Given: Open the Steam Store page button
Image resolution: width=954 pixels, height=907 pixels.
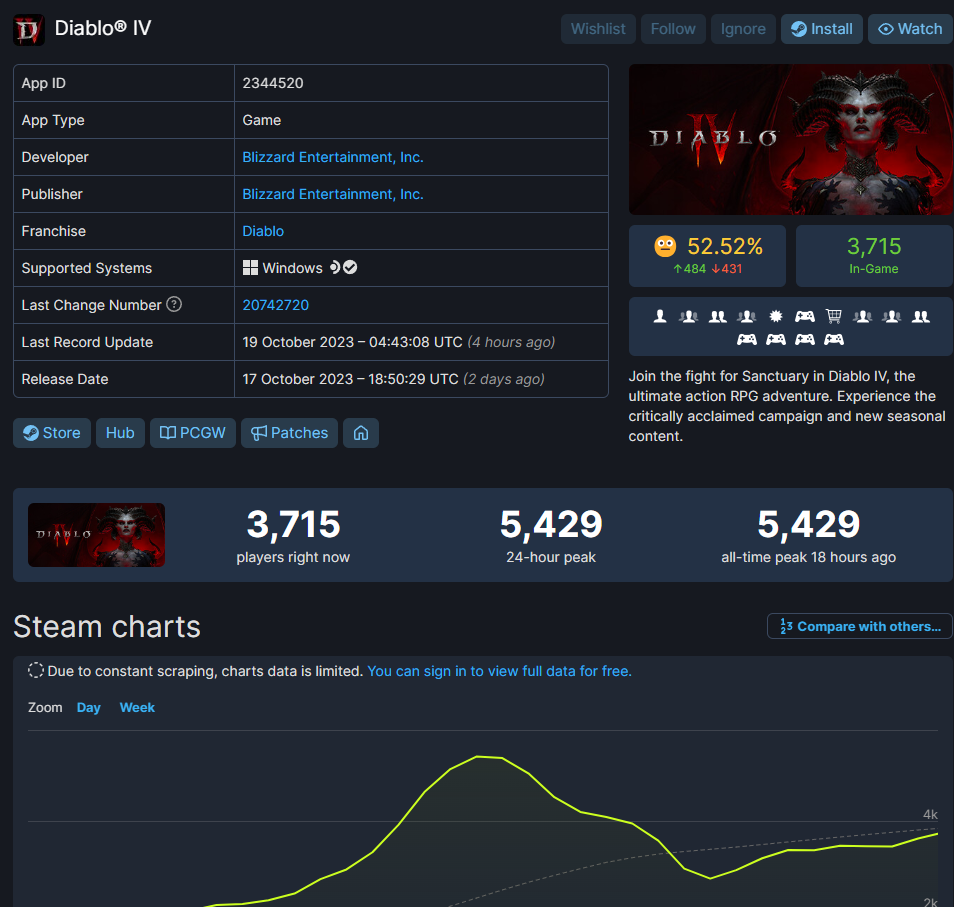Looking at the screenshot, I should point(52,433).
